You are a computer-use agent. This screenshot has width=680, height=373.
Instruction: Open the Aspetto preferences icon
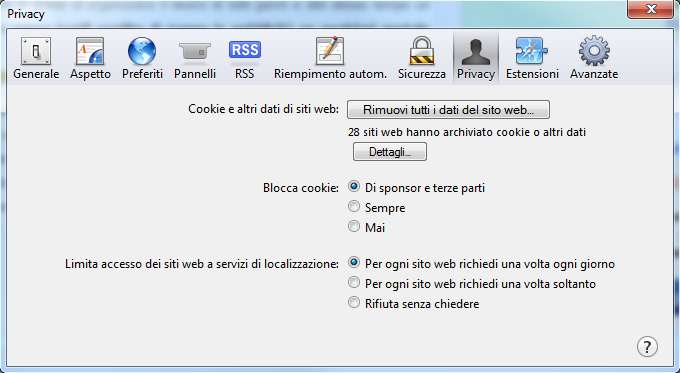coord(90,51)
